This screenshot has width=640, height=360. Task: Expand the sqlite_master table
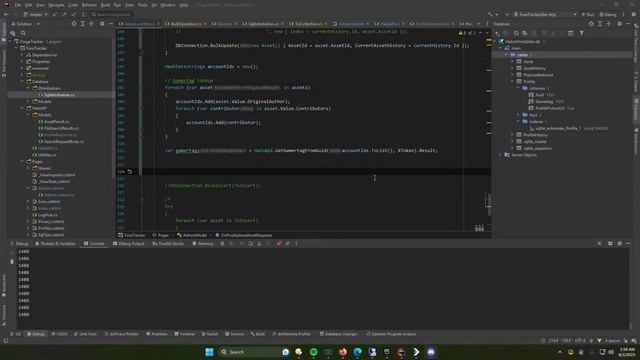point(513,142)
